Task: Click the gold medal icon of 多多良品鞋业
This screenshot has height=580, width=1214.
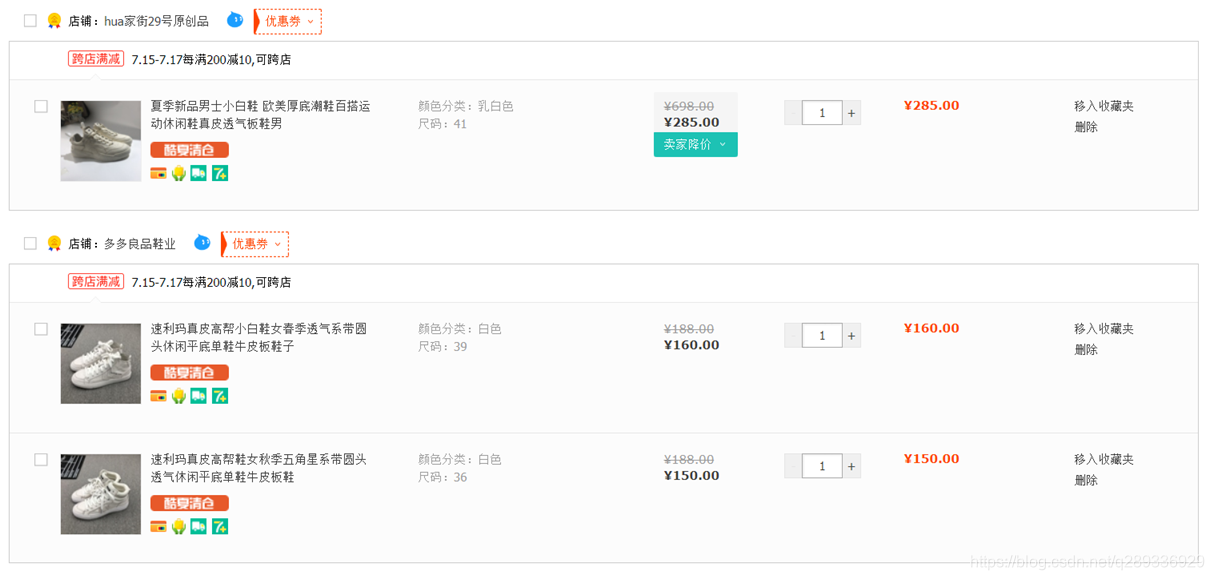Action: pyautogui.click(x=54, y=244)
